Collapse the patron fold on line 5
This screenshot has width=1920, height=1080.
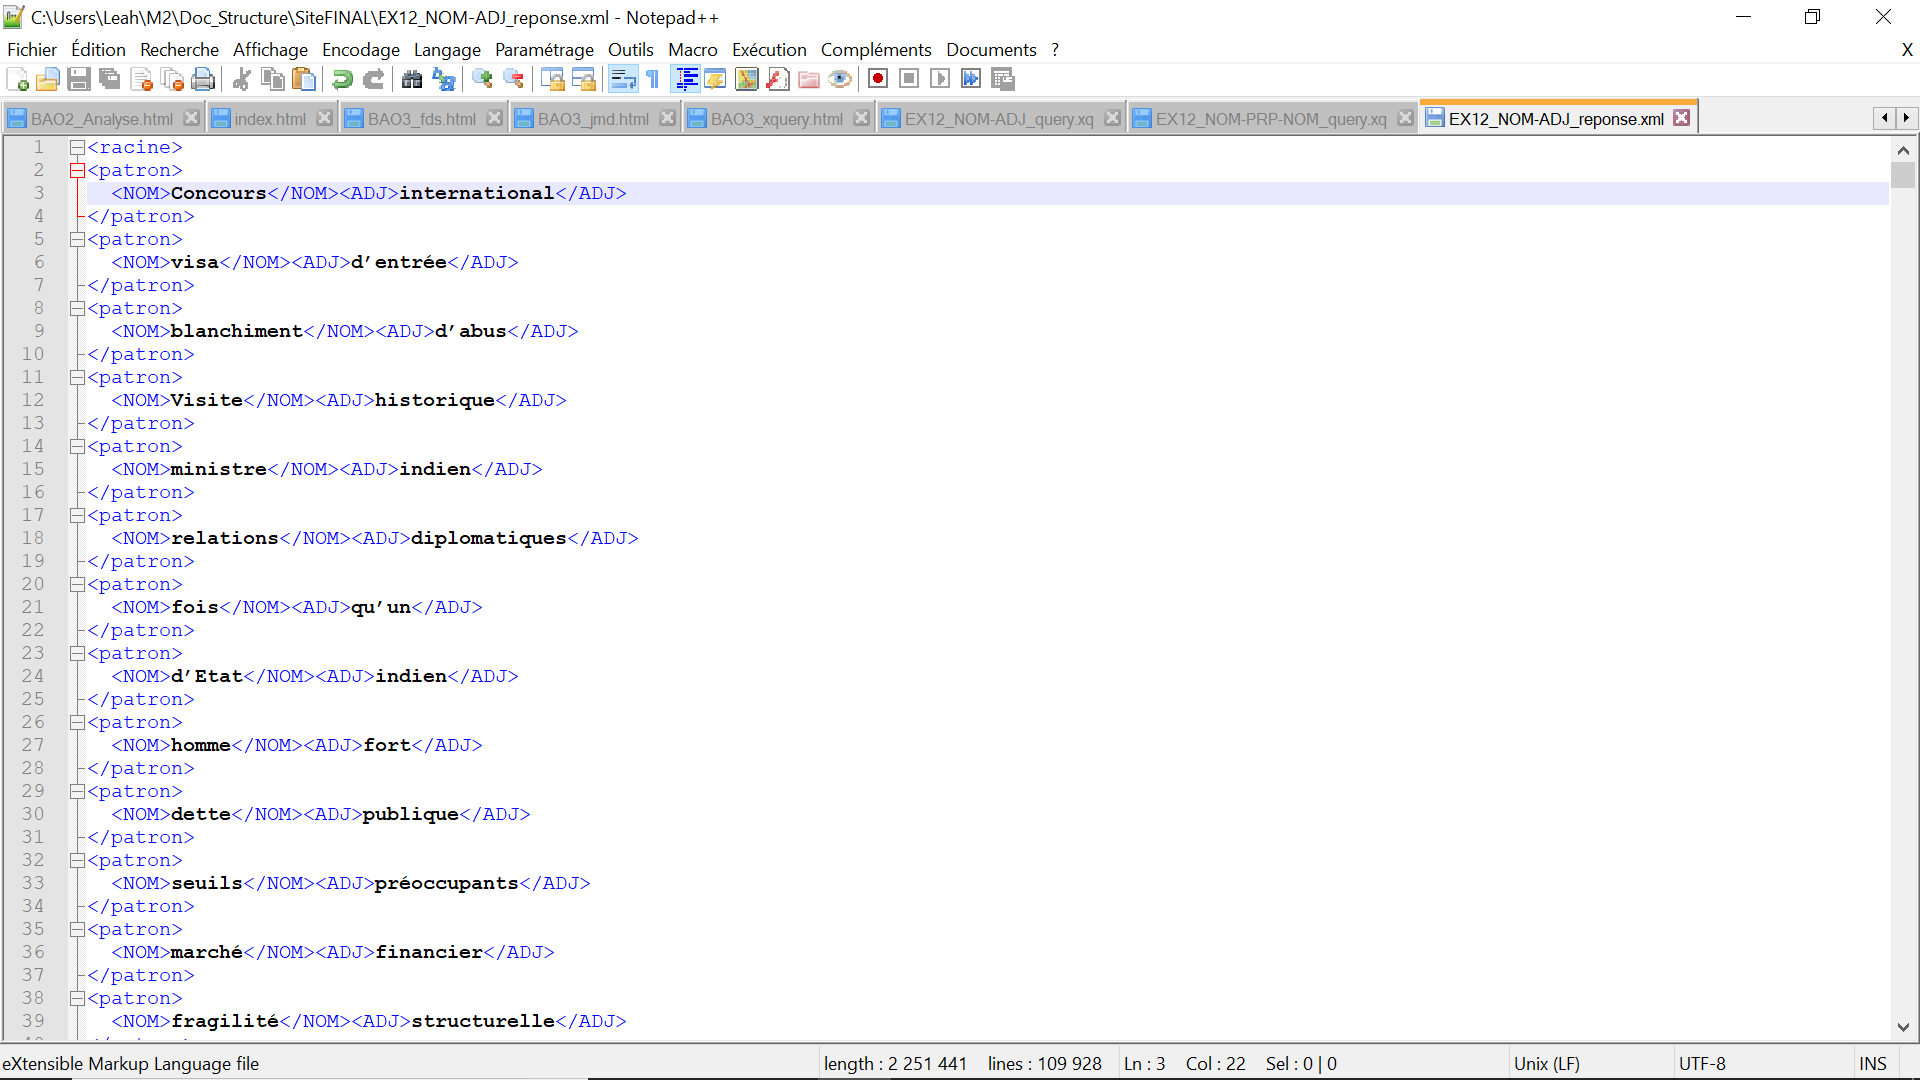[77, 240]
